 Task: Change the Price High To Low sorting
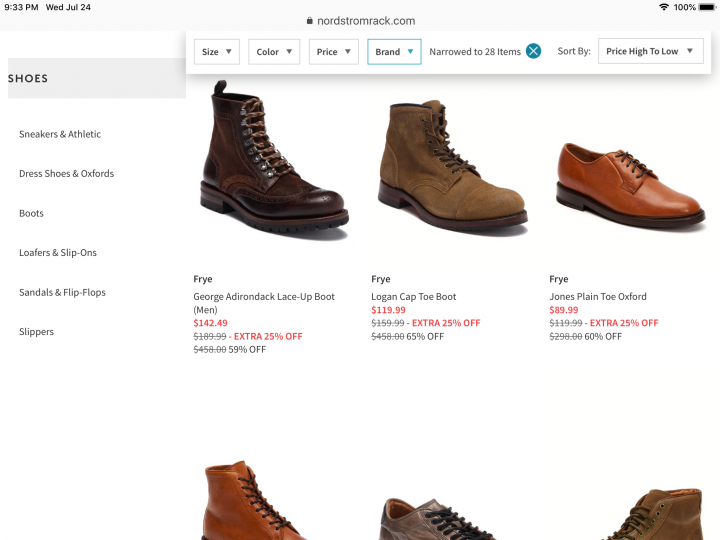(650, 52)
